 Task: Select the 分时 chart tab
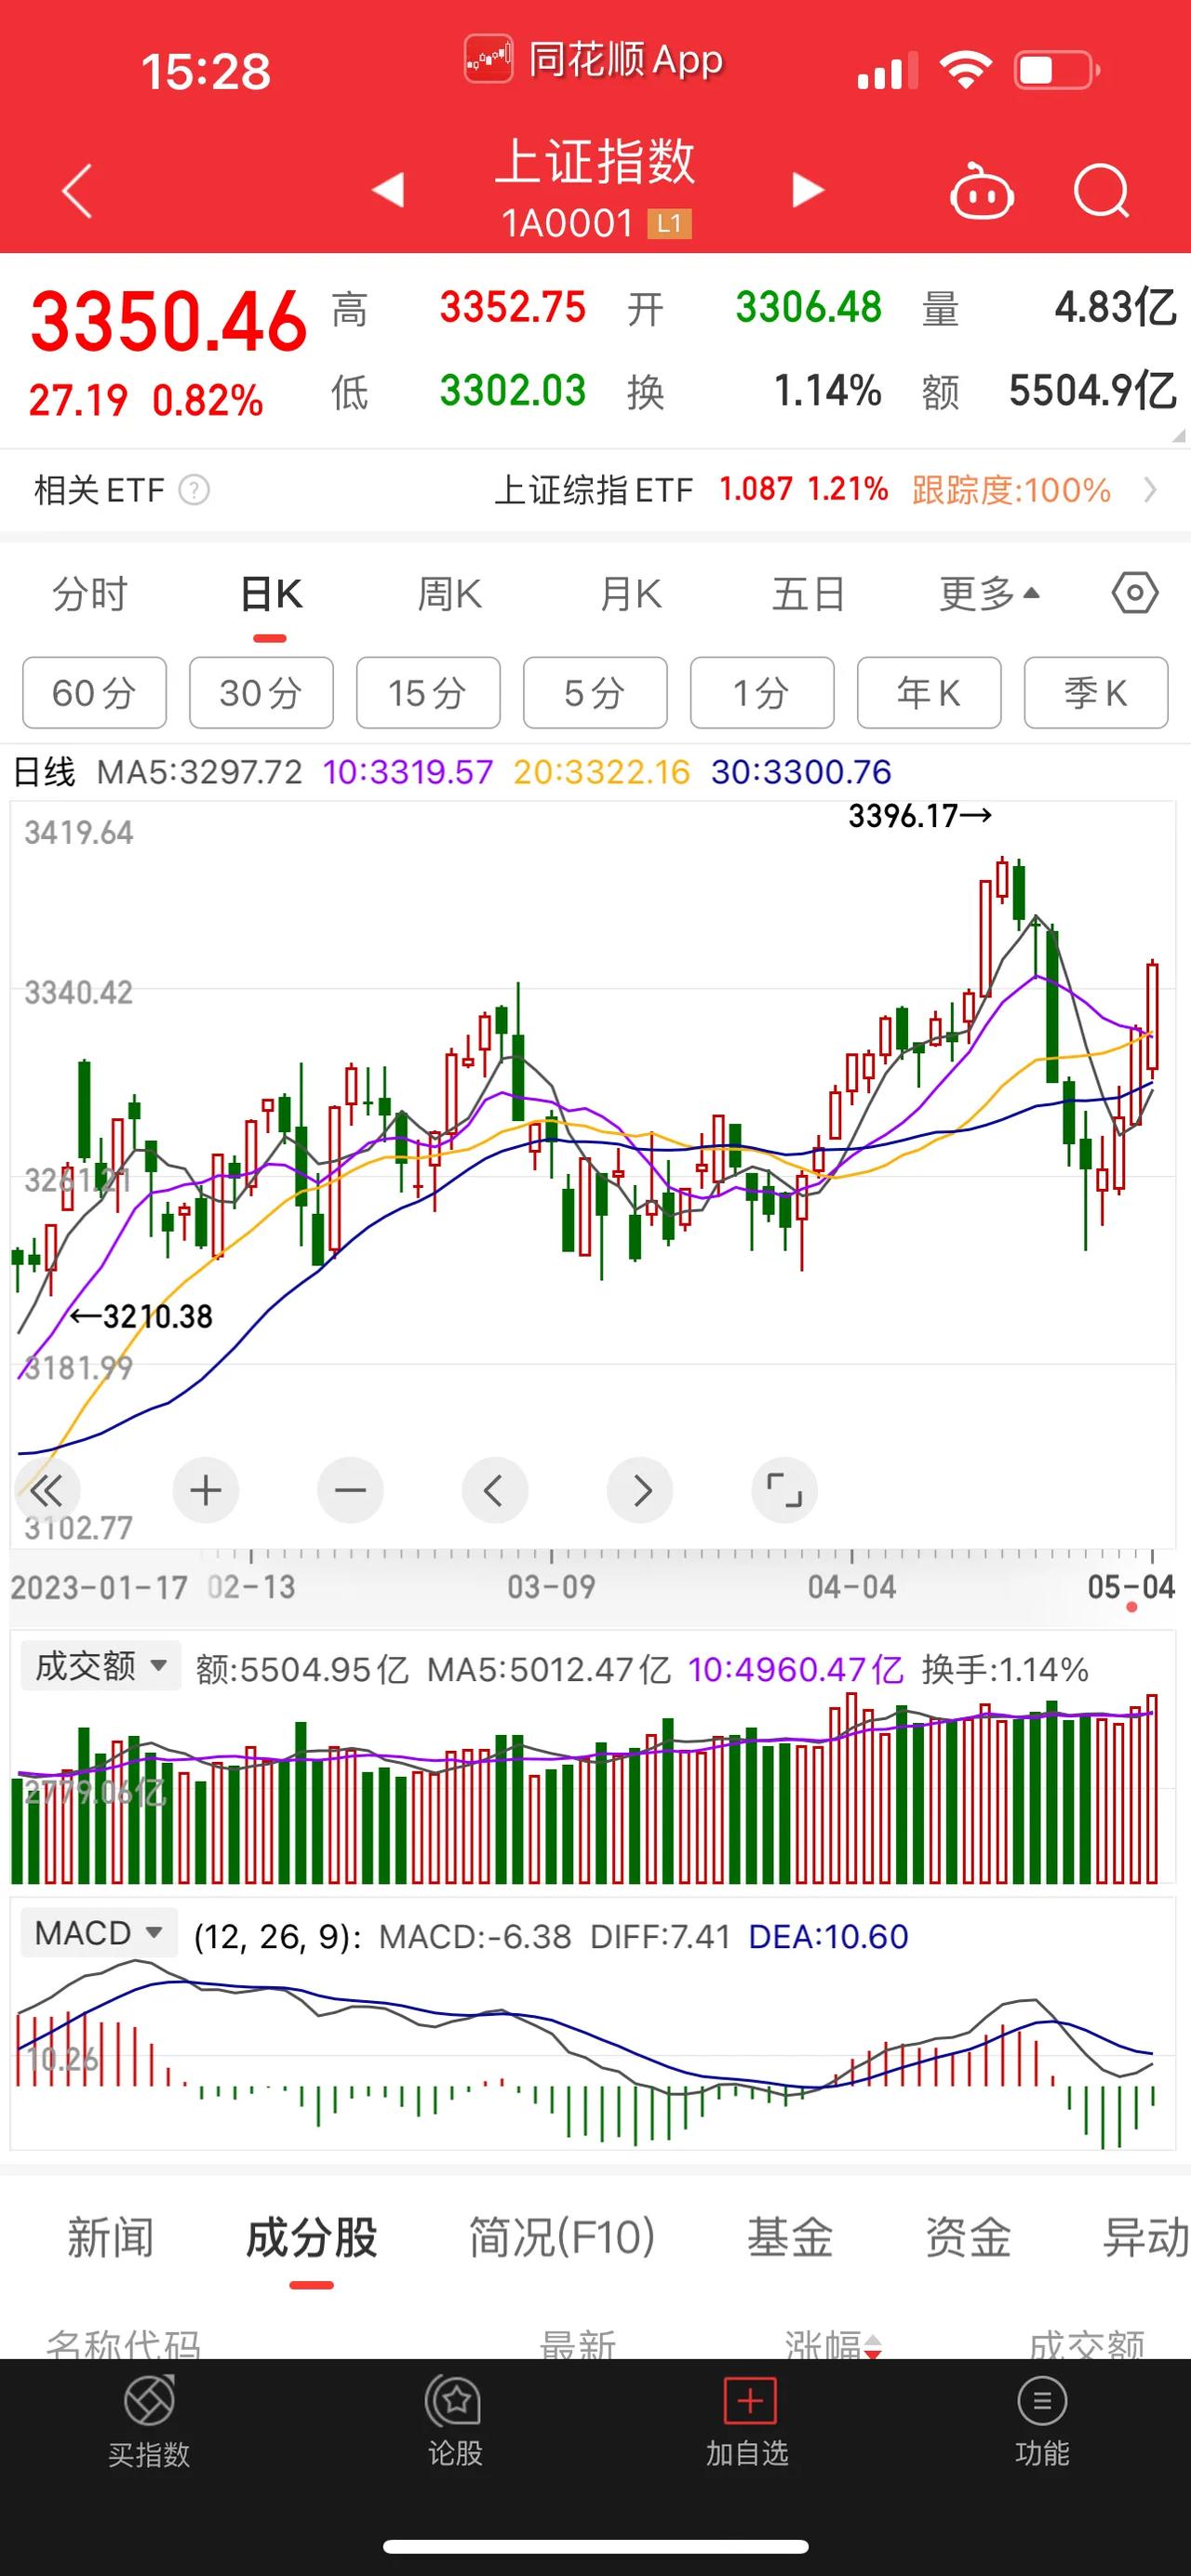pyautogui.click(x=90, y=594)
